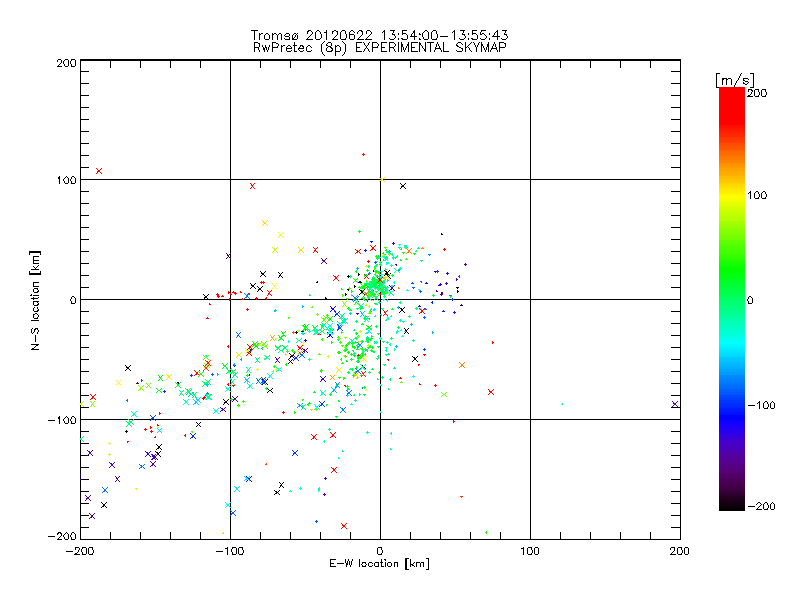800x600 pixels.
Task: Click the y-axis '0' tick label
Action: [73, 300]
